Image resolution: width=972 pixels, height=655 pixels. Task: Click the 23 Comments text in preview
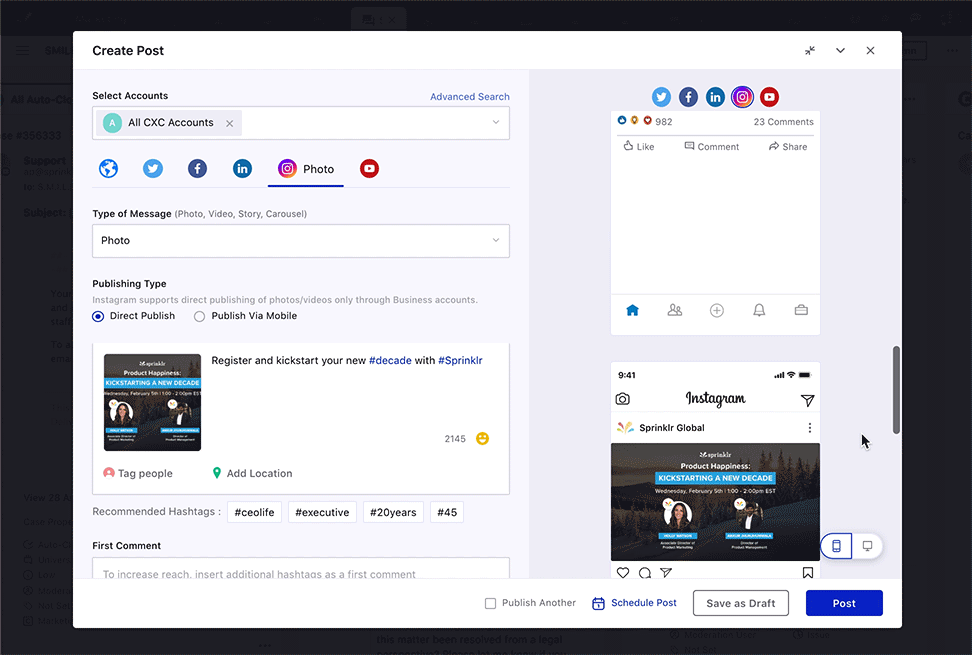(784, 122)
